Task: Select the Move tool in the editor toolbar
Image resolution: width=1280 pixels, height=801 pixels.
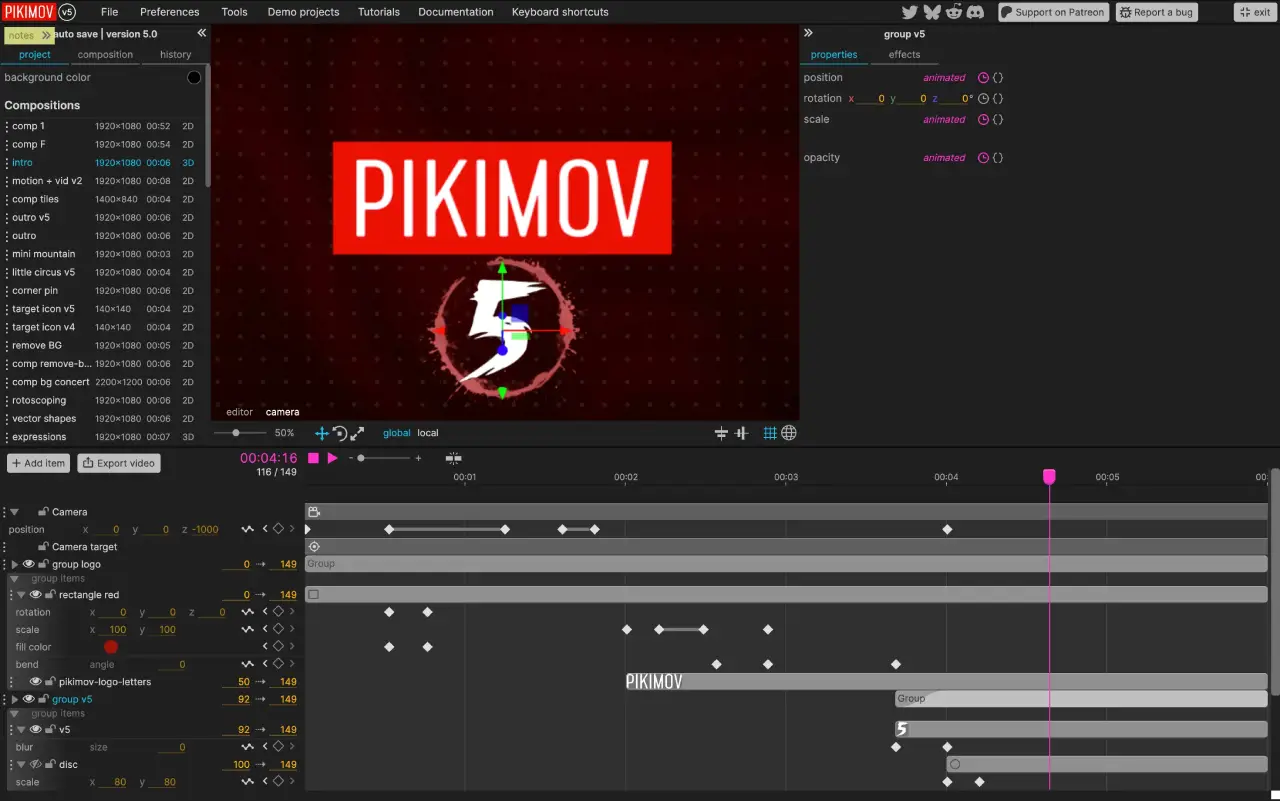Action: click(322, 433)
